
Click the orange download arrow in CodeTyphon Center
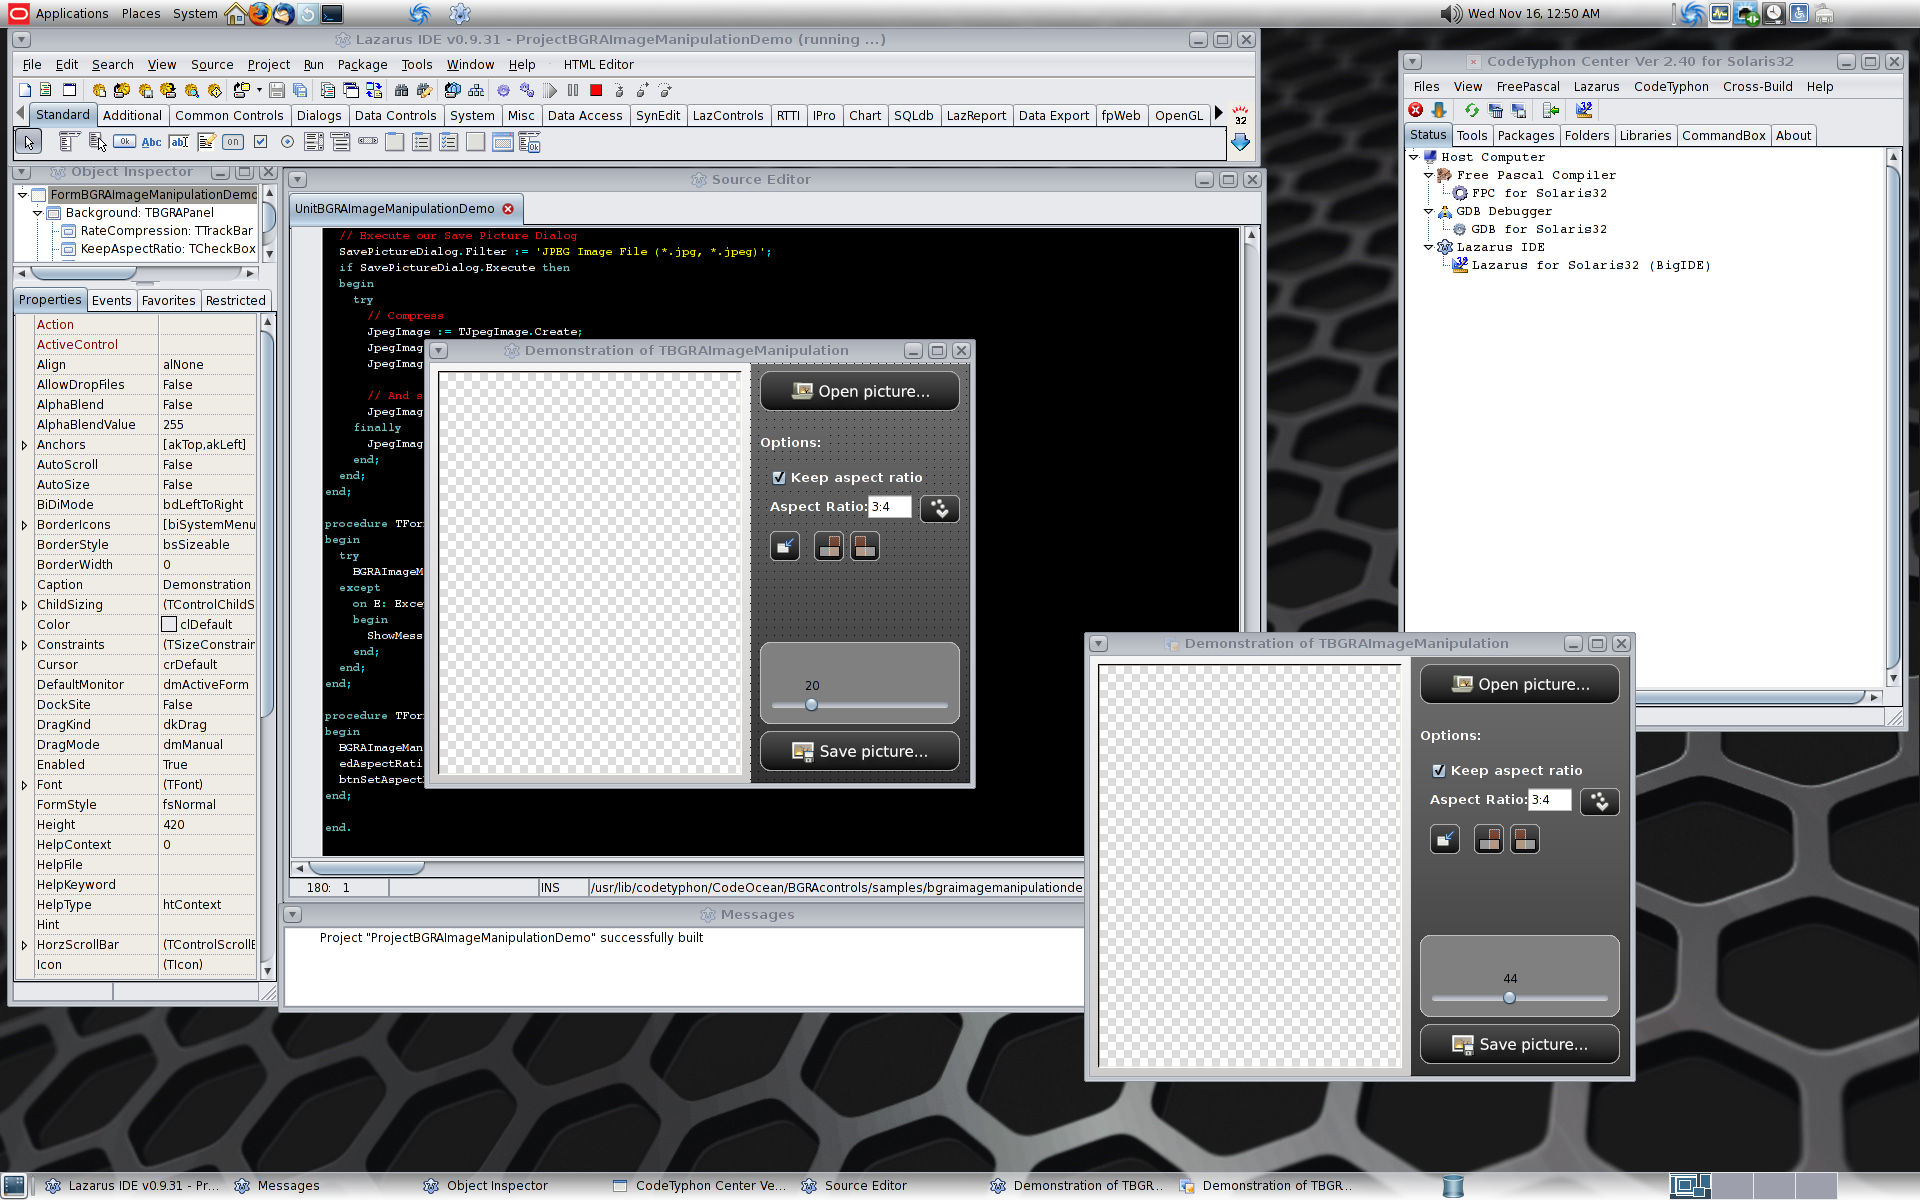pos(1439,110)
